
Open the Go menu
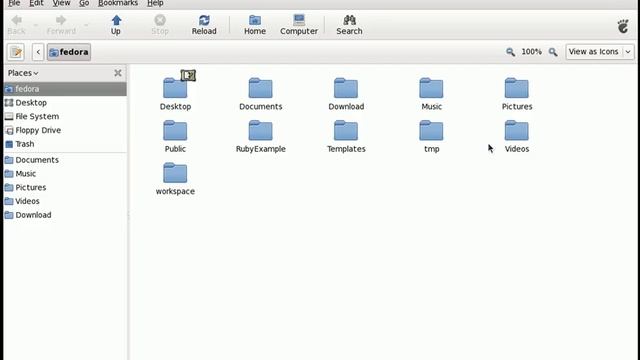point(84,3)
